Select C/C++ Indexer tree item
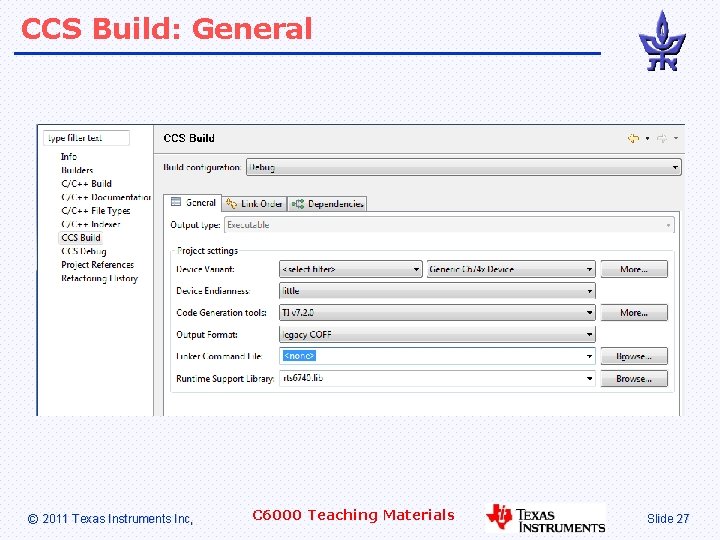The image size is (720, 540). [90, 224]
